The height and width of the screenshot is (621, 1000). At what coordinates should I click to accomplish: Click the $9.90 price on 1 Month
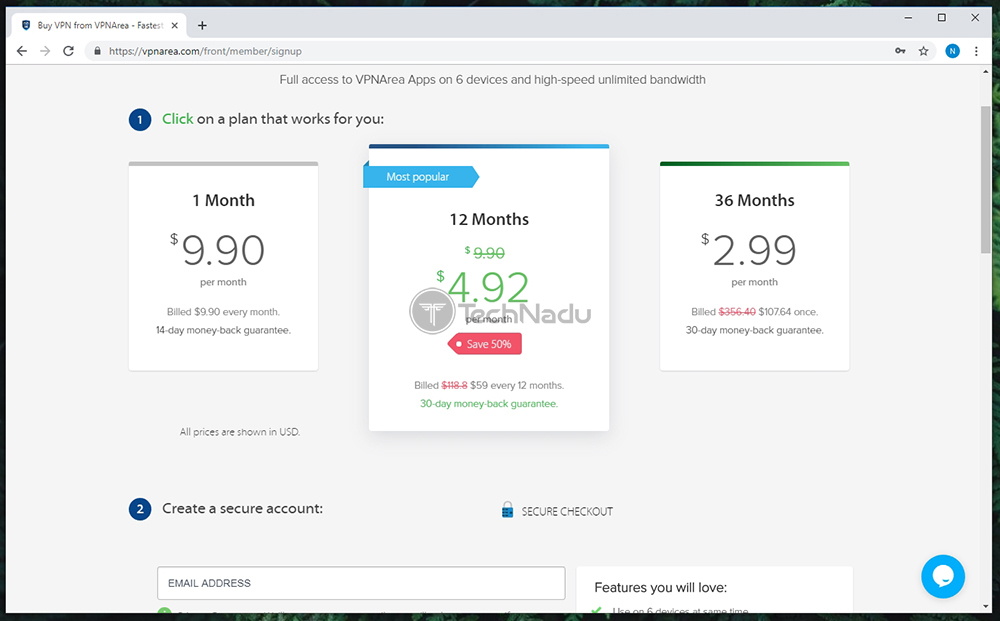[x=217, y=249]
